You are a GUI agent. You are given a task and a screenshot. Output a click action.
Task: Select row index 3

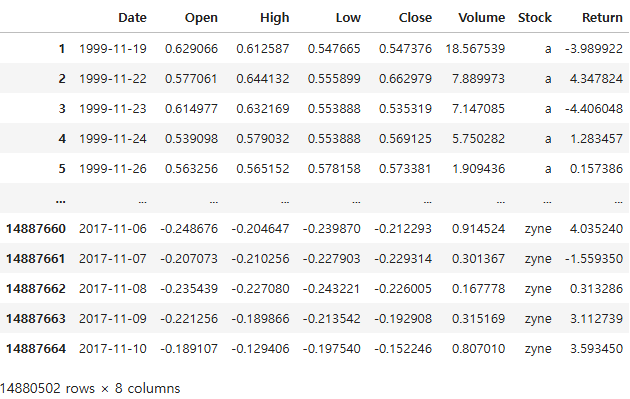coord(61,109)
